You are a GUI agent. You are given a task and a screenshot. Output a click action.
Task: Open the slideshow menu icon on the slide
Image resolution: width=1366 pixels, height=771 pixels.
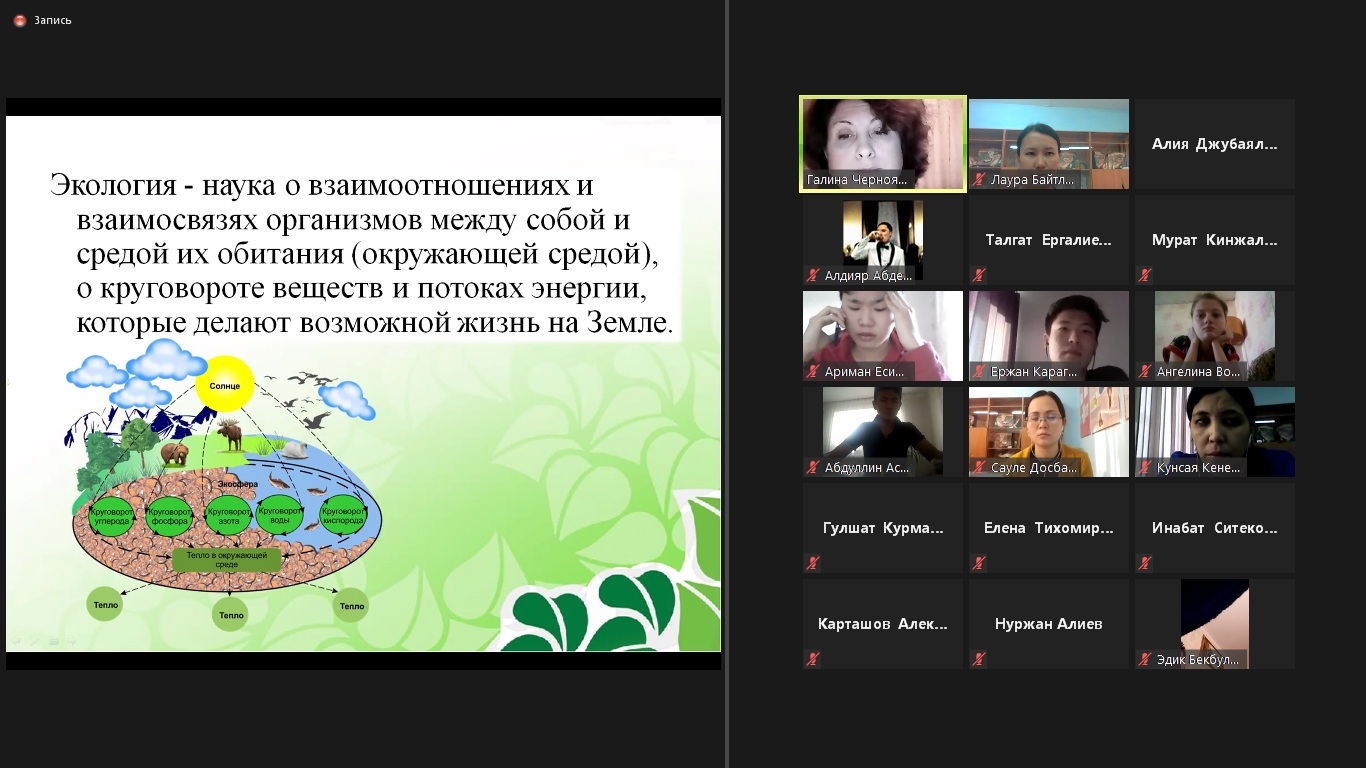coord(52,640)
